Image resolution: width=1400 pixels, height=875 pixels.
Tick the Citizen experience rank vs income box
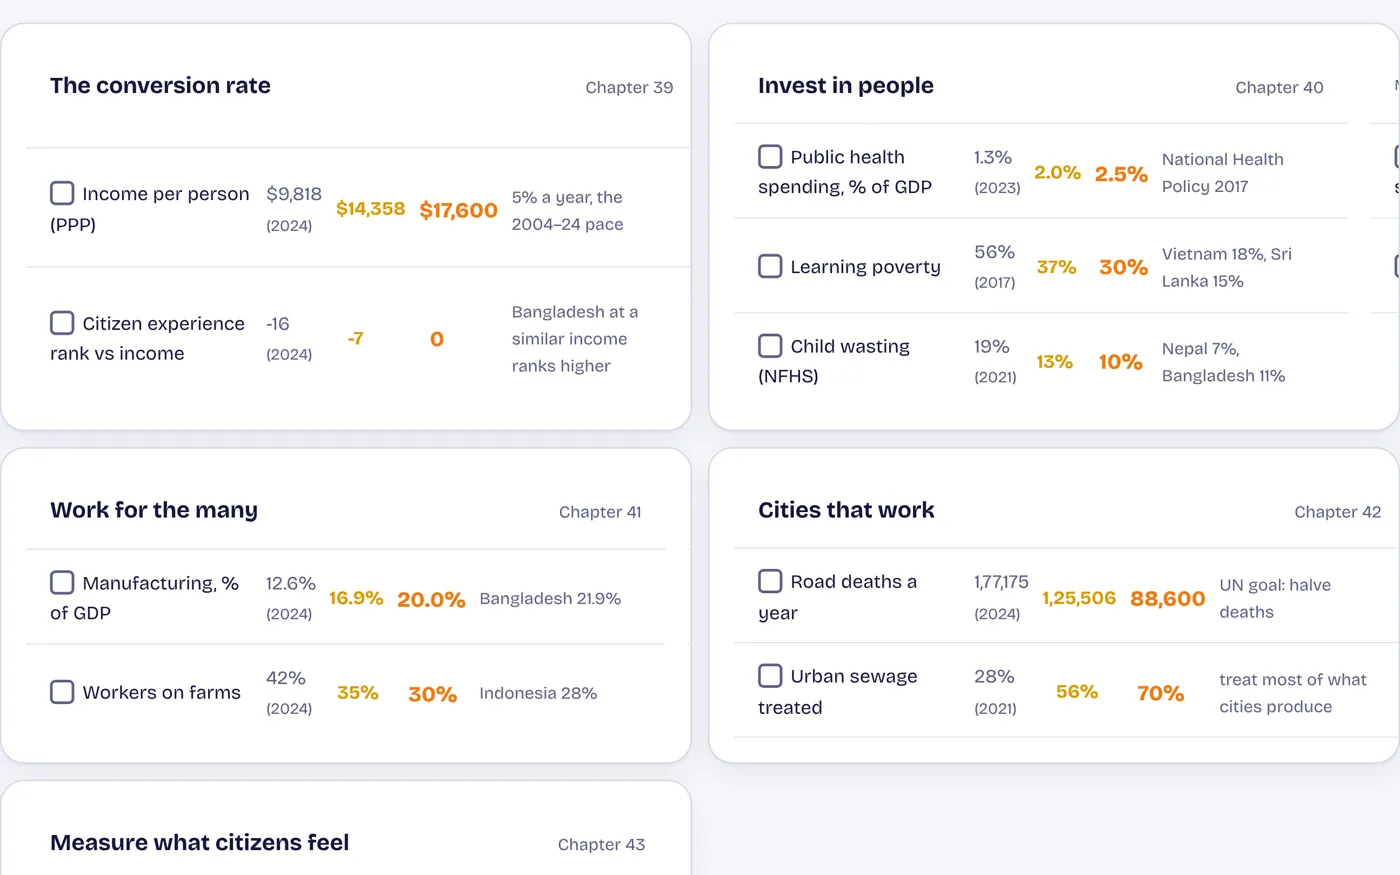coord(62,322)
